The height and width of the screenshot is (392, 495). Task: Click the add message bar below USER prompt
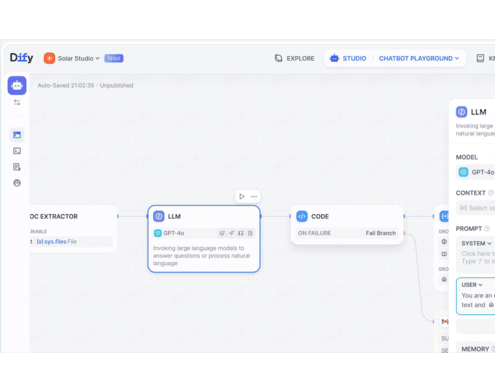coord(475,326)
